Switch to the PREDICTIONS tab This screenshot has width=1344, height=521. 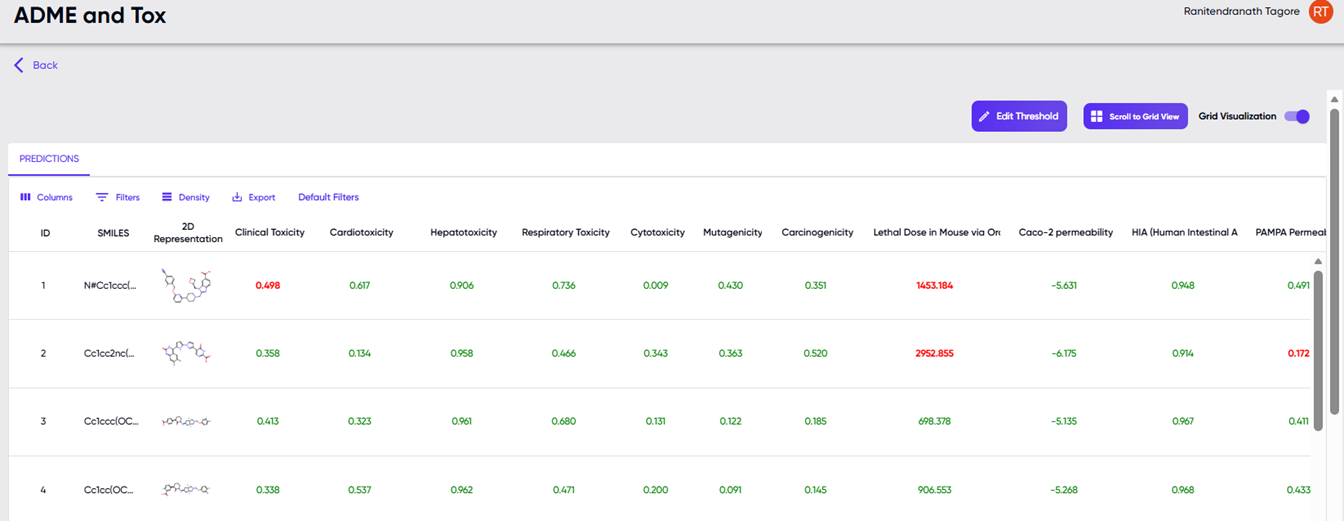[49, 159]
